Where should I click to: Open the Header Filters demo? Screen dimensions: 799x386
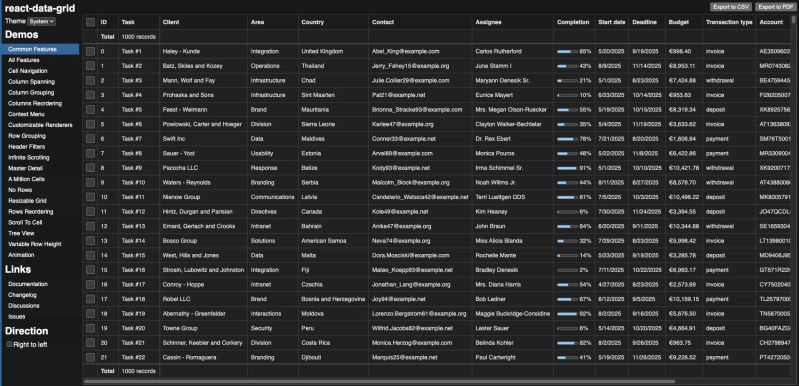tap(41, 147)
